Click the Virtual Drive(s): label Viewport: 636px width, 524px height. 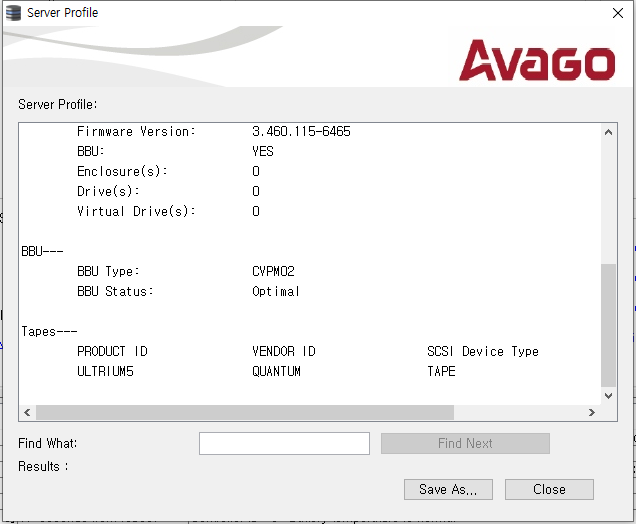click(136, 211)
